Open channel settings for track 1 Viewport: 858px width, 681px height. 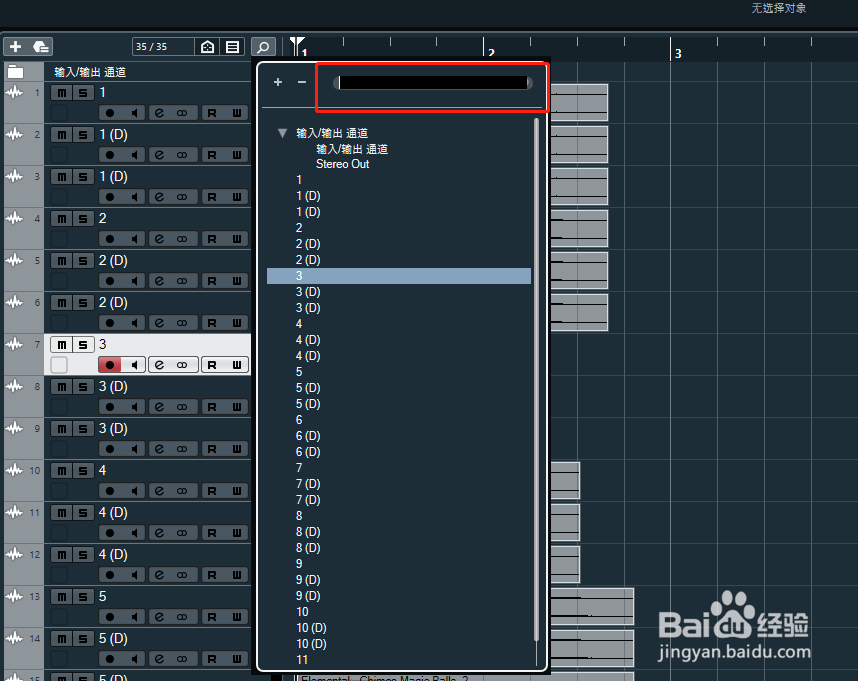[x=159, y=113]
